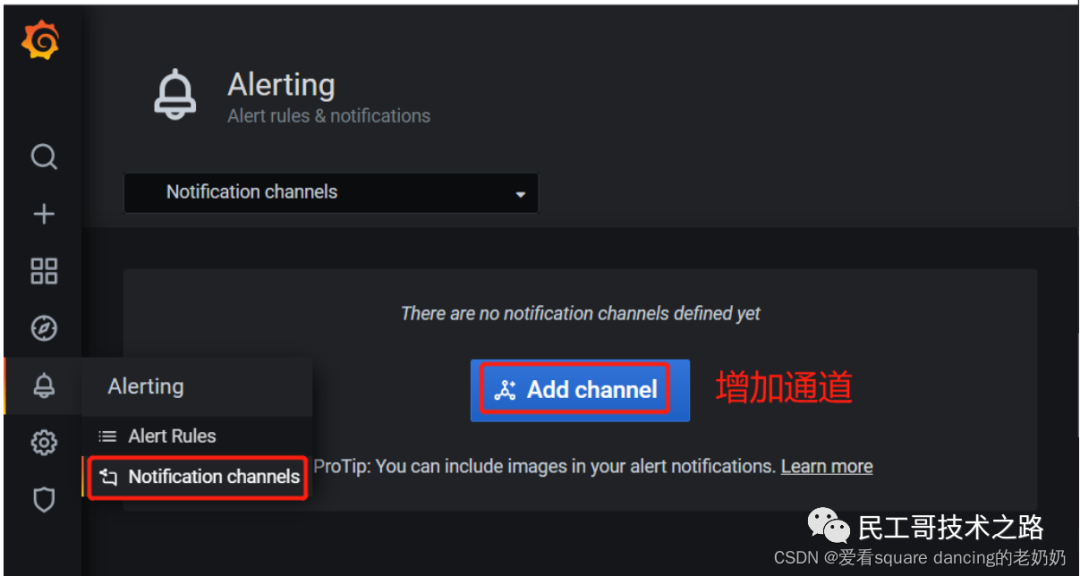The height and width of the screenshot is (576, 1080).
Task: Click the ProTip text about alert images
Action: tap(545, 466)
